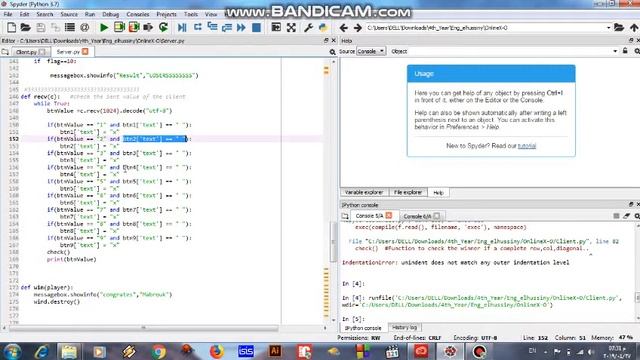Launch Firefox from the taskbar
This screenshot has height=360, width=640.
pos(217,351)
